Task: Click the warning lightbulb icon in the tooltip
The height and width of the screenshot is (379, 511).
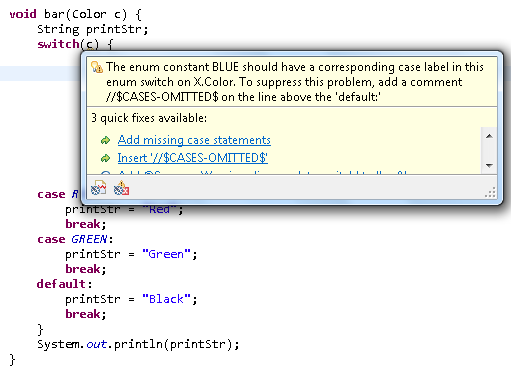Action: [97, 67]
